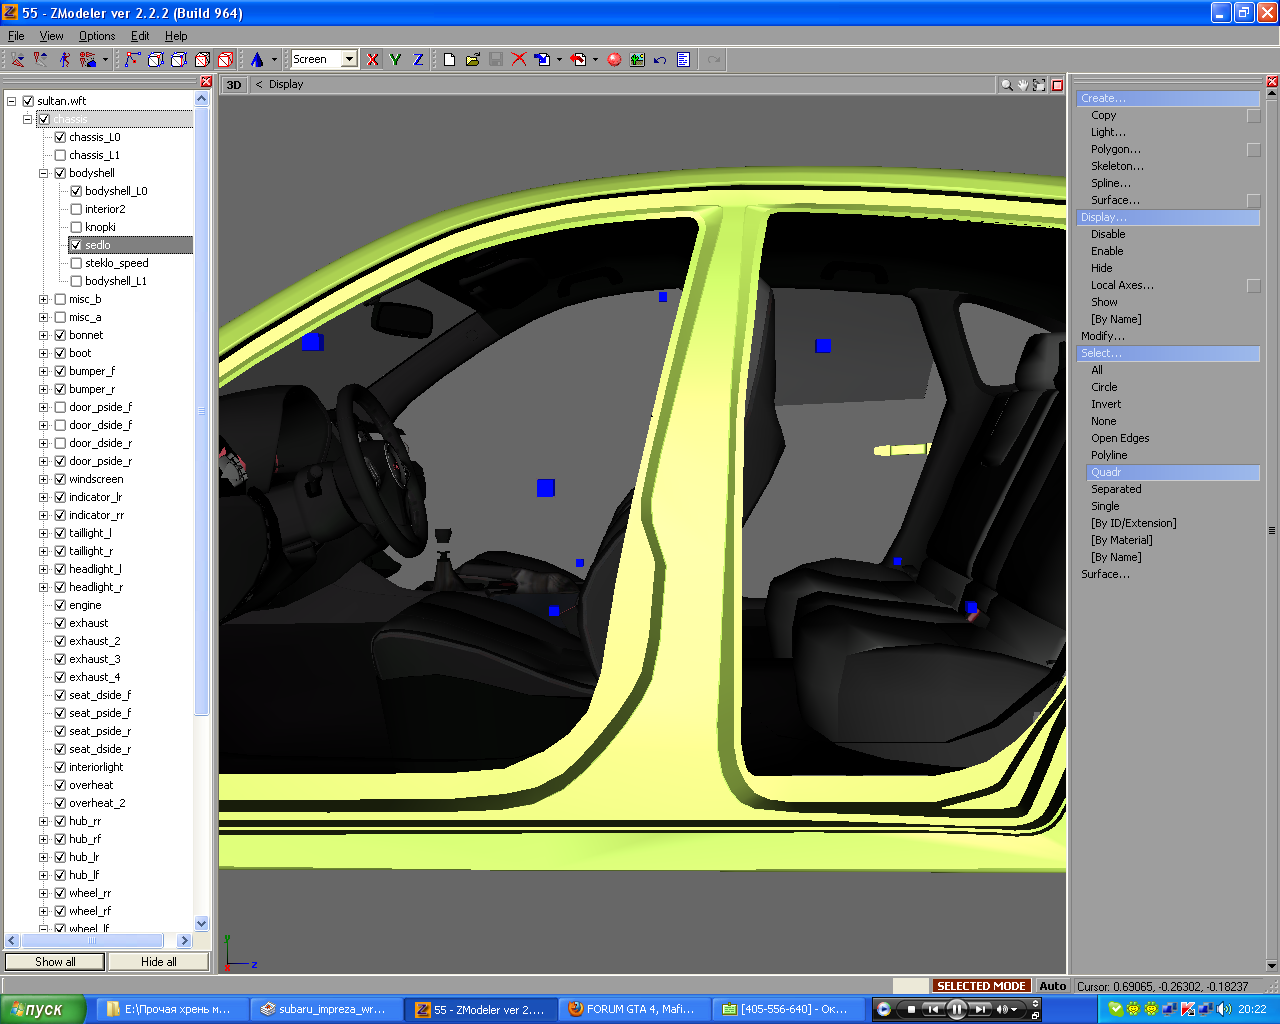Collapse the bodyshell tree node
1280x1024 pixels.
point(43,173)
